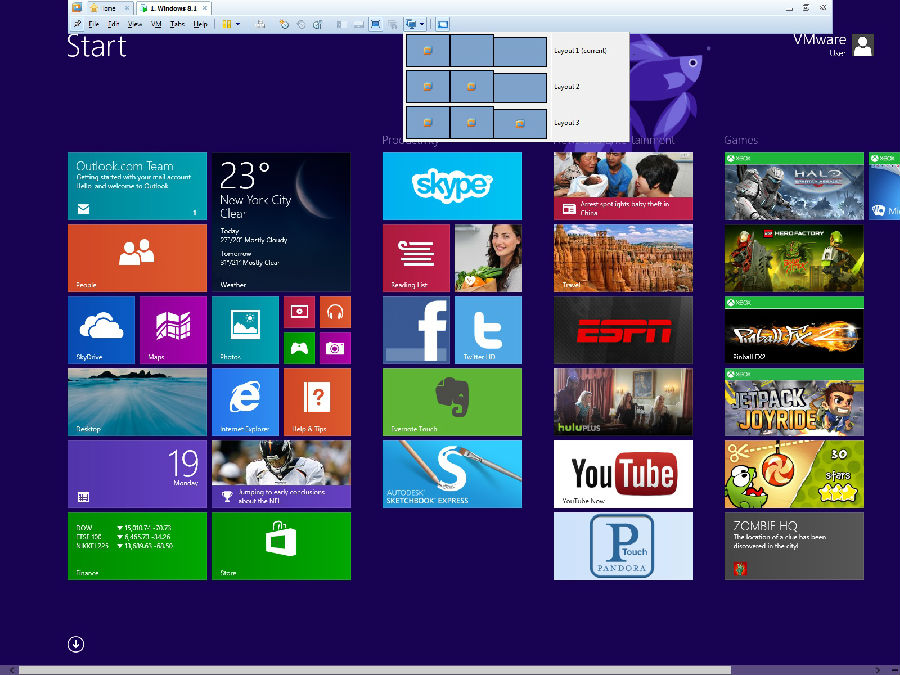Open the Evernote Touch tile

tap(452, 402)
